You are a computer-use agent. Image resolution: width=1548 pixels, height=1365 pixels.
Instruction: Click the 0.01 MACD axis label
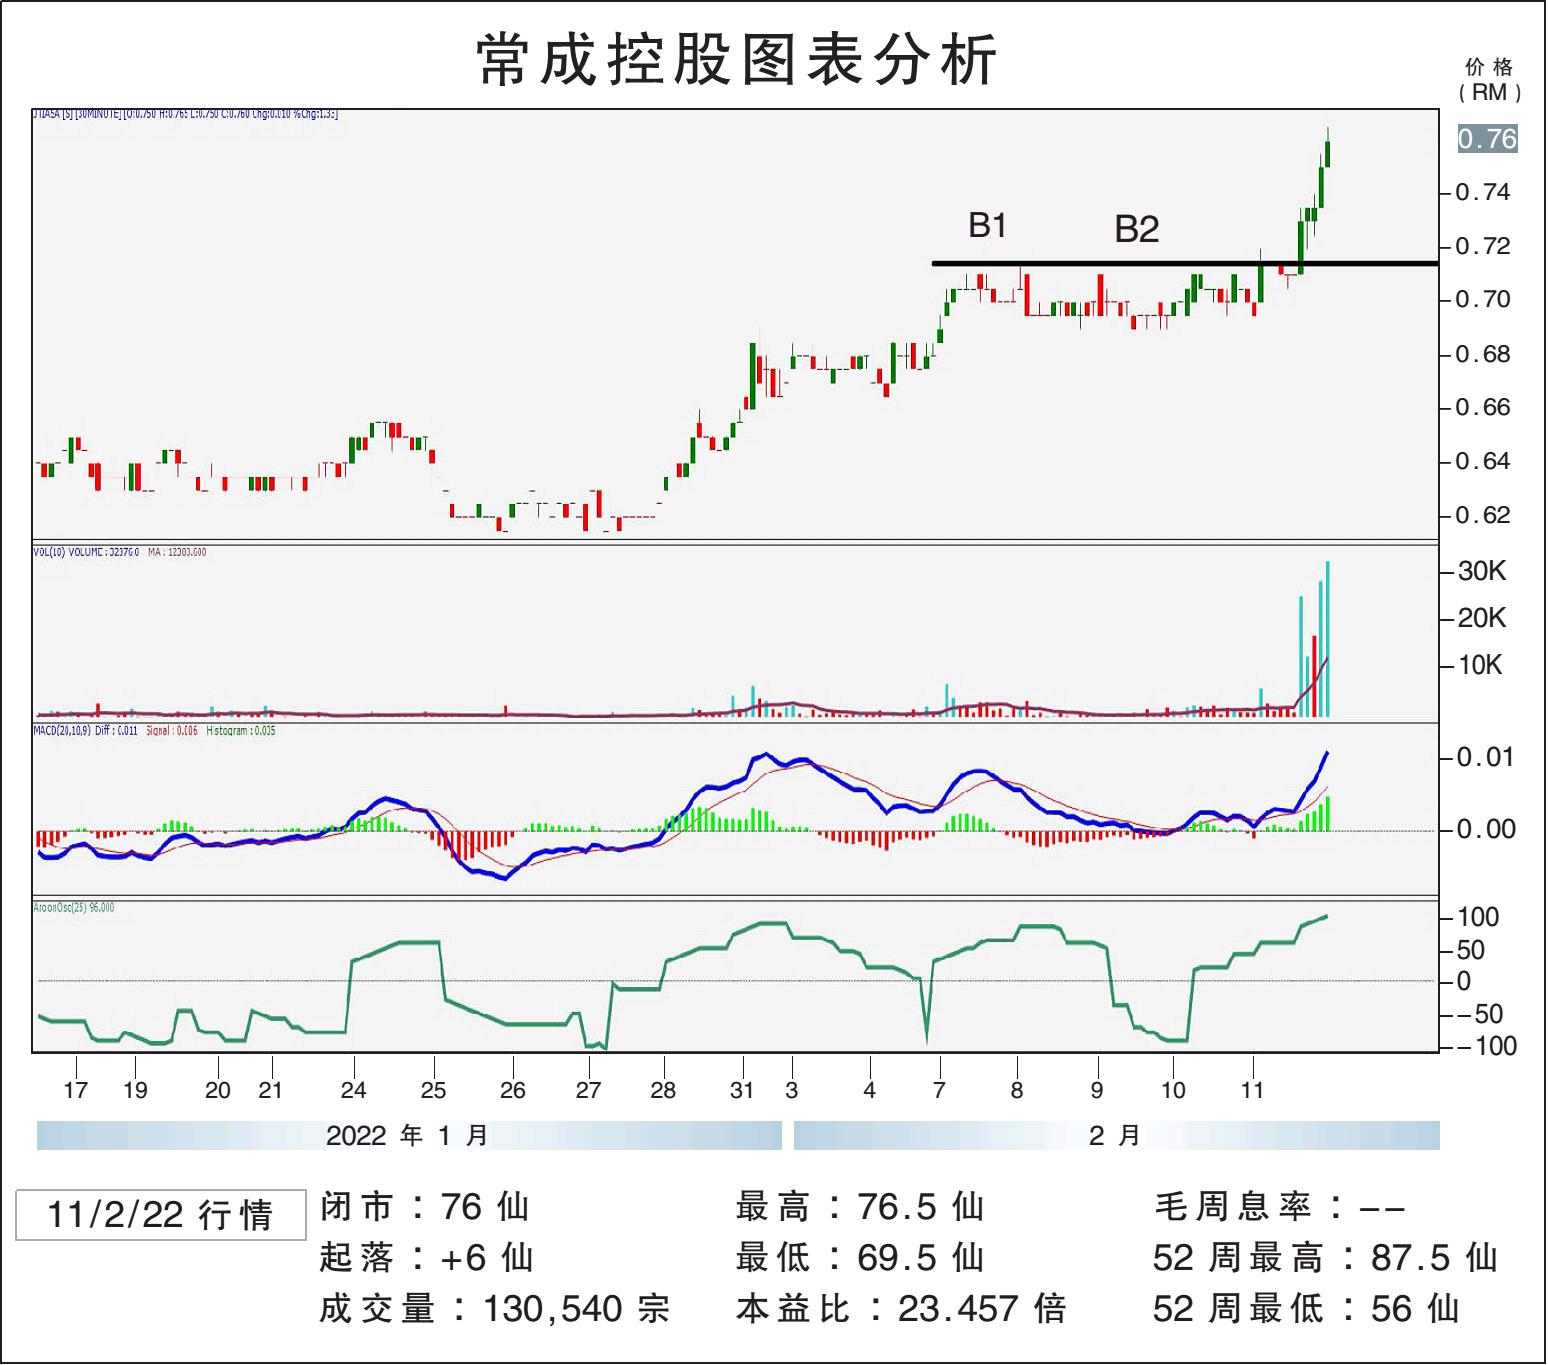click(1485, 757)
